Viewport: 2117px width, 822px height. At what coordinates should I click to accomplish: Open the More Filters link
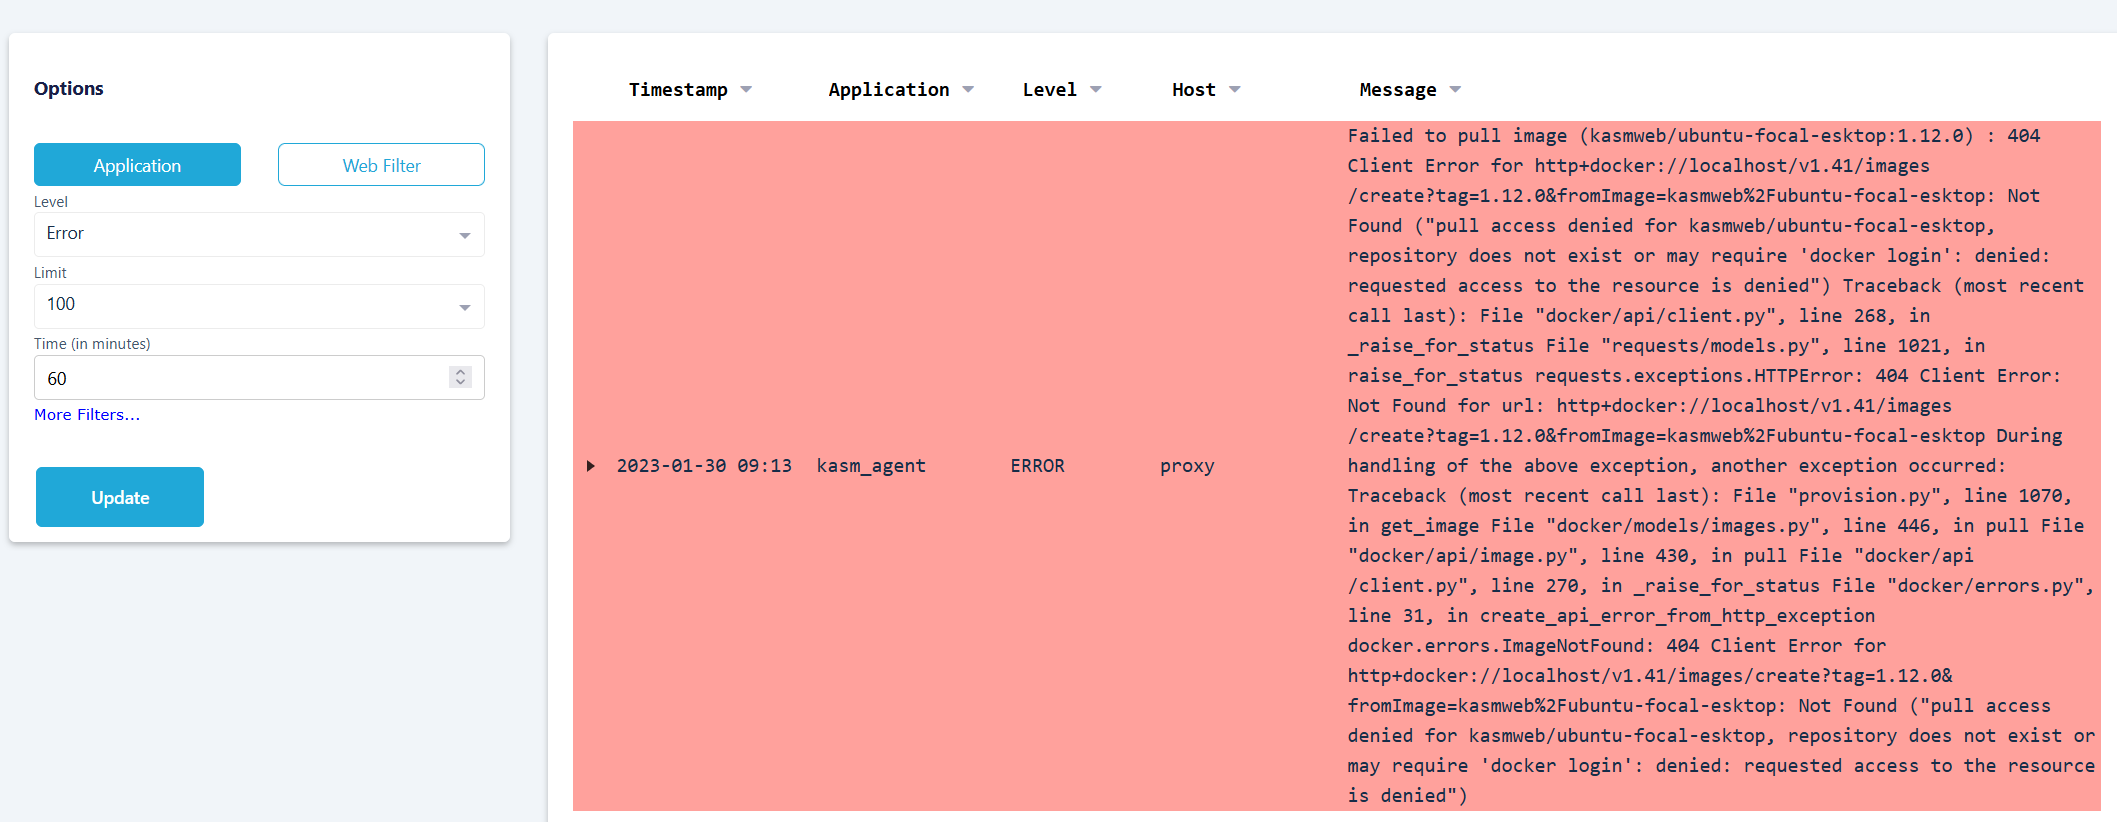(x=87, y=415)
